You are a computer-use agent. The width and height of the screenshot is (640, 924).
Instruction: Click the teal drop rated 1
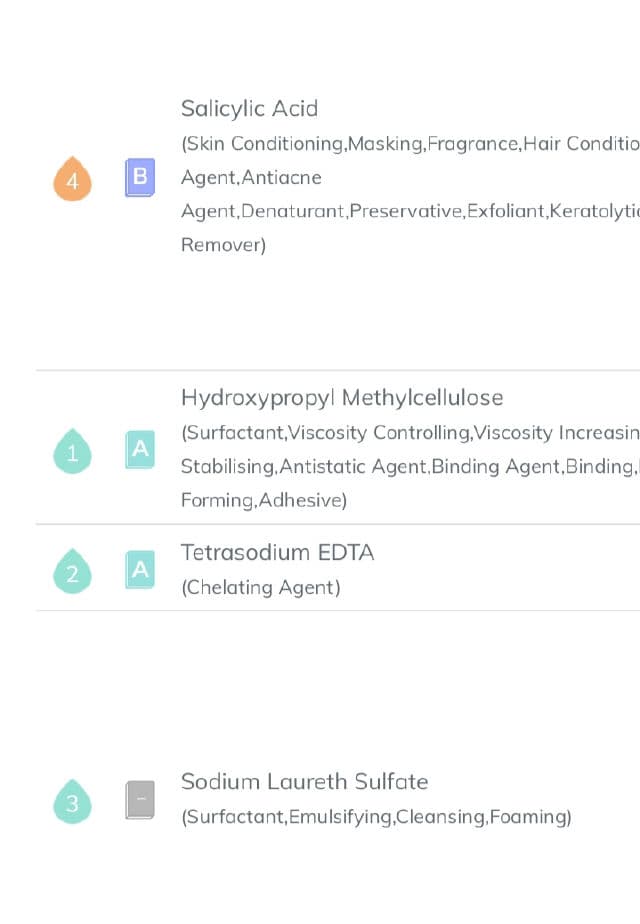(x=72, y=452)
